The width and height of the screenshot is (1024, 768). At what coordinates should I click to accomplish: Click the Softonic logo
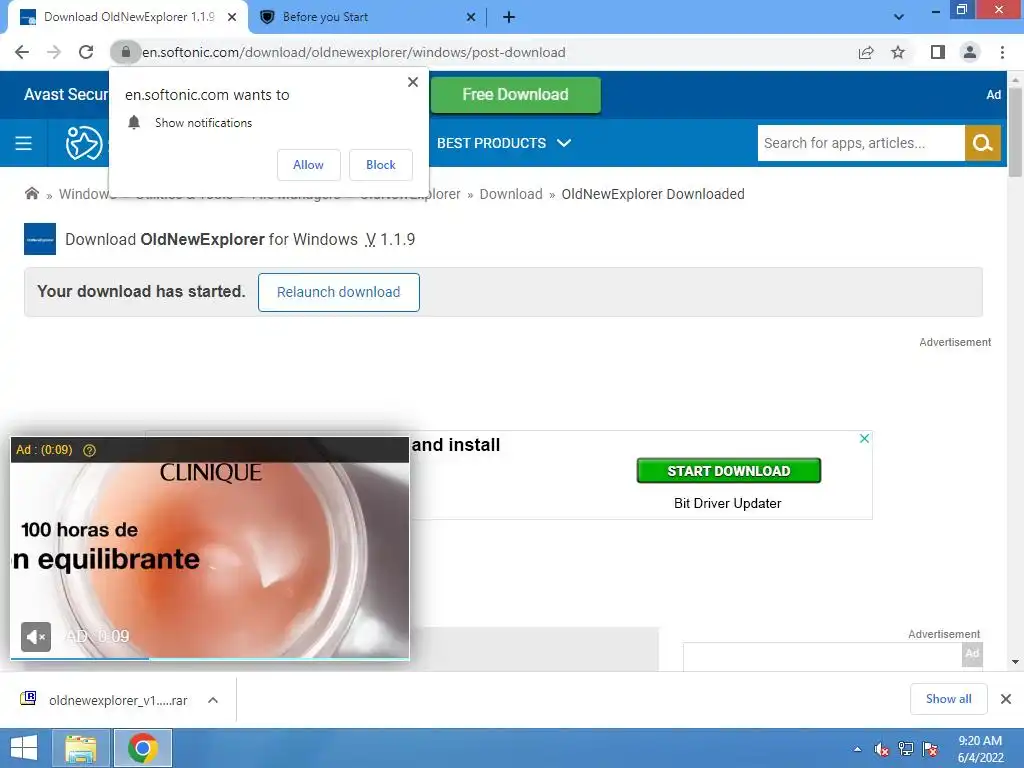coord(84,143)
